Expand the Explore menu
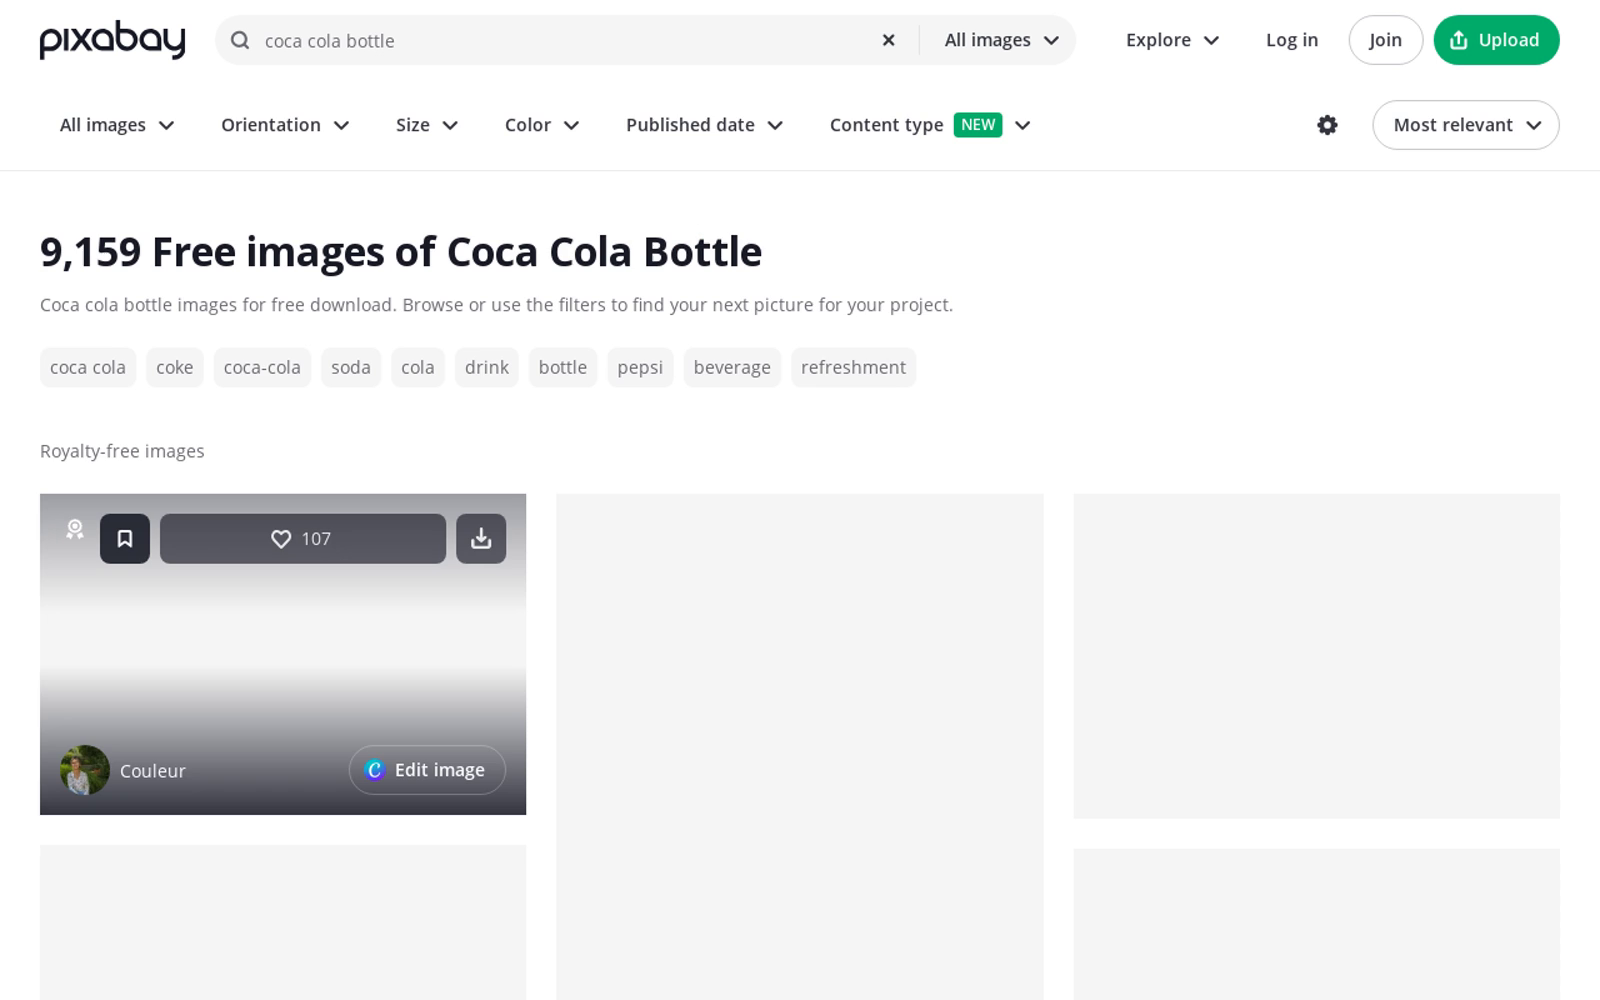The image size is (1600, 1000). click(x=1172, y=40)
